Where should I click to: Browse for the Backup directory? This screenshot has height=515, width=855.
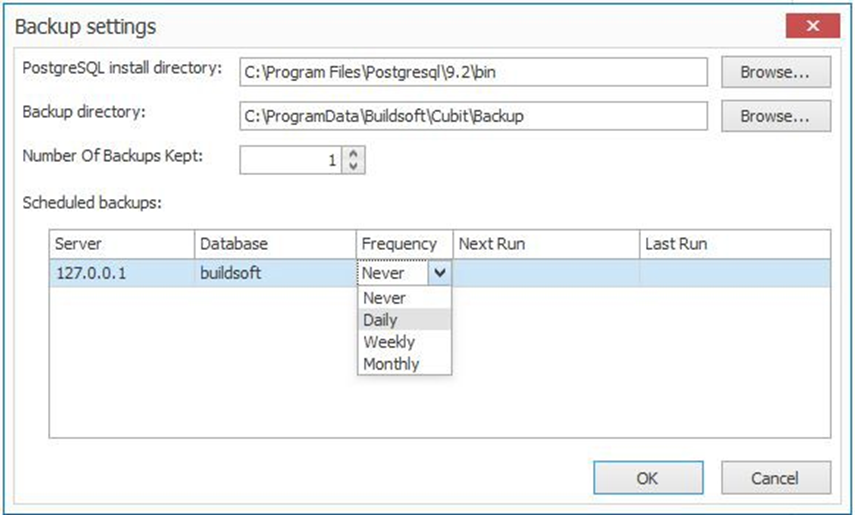(776, 116)
